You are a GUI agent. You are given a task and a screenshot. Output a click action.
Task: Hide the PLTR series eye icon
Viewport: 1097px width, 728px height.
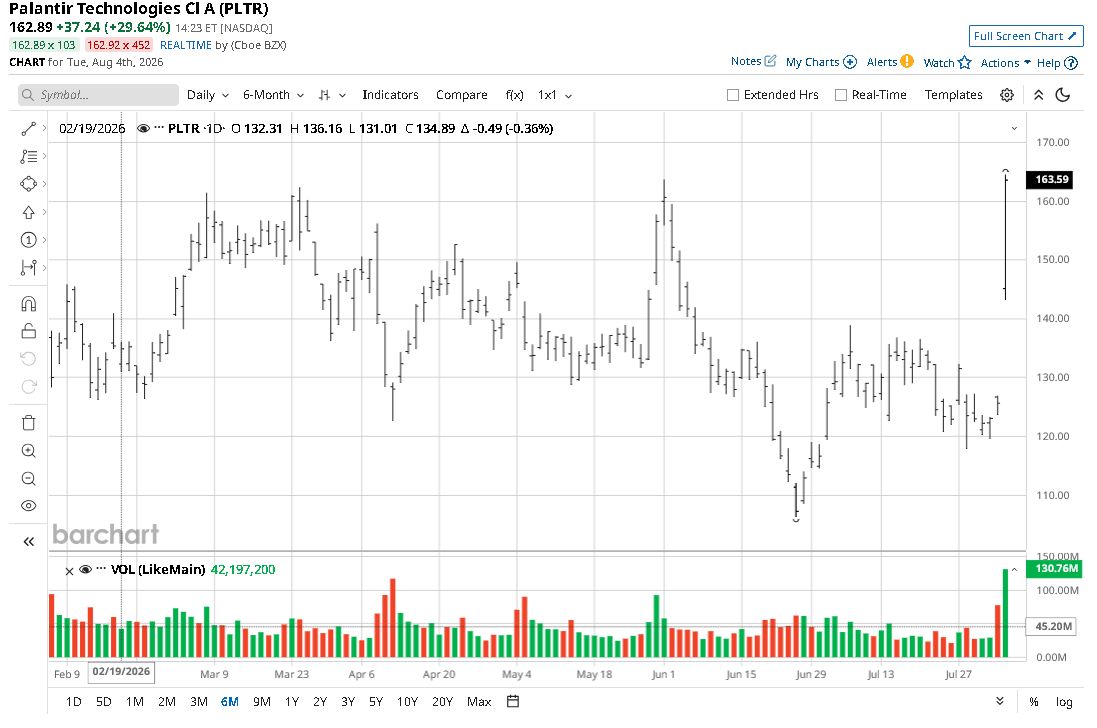[x=143, y=129]
